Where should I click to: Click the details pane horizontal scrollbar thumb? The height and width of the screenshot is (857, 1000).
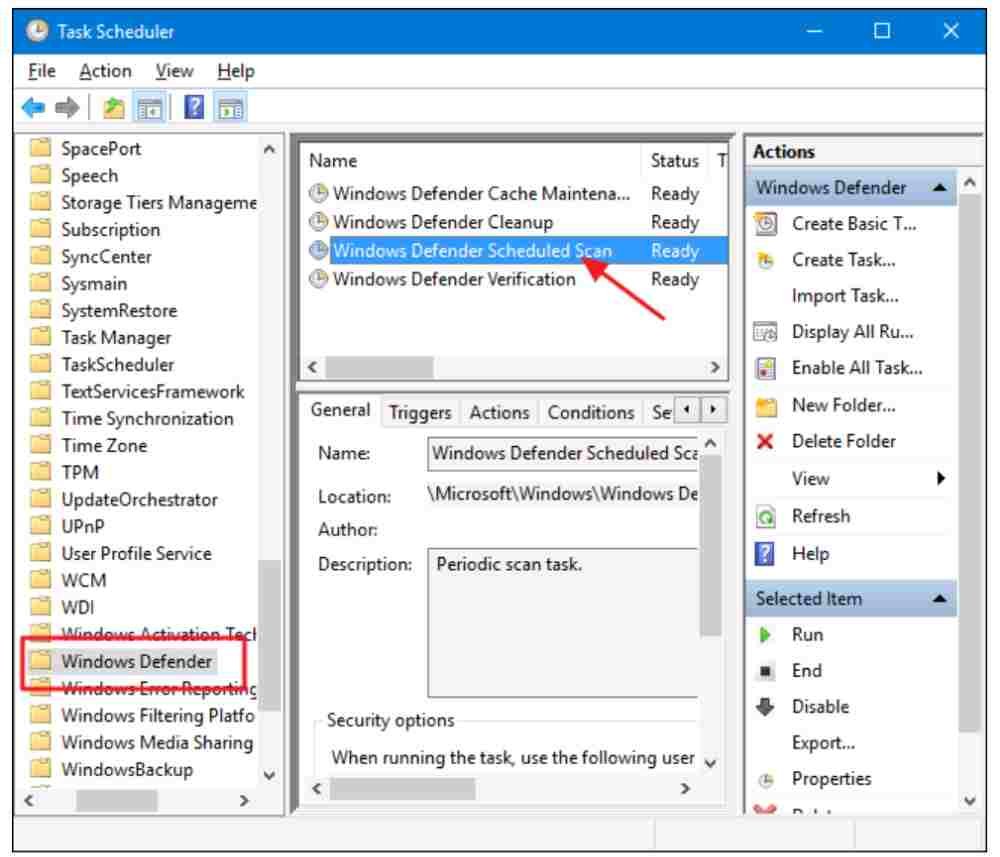click(x=402, y=789)
